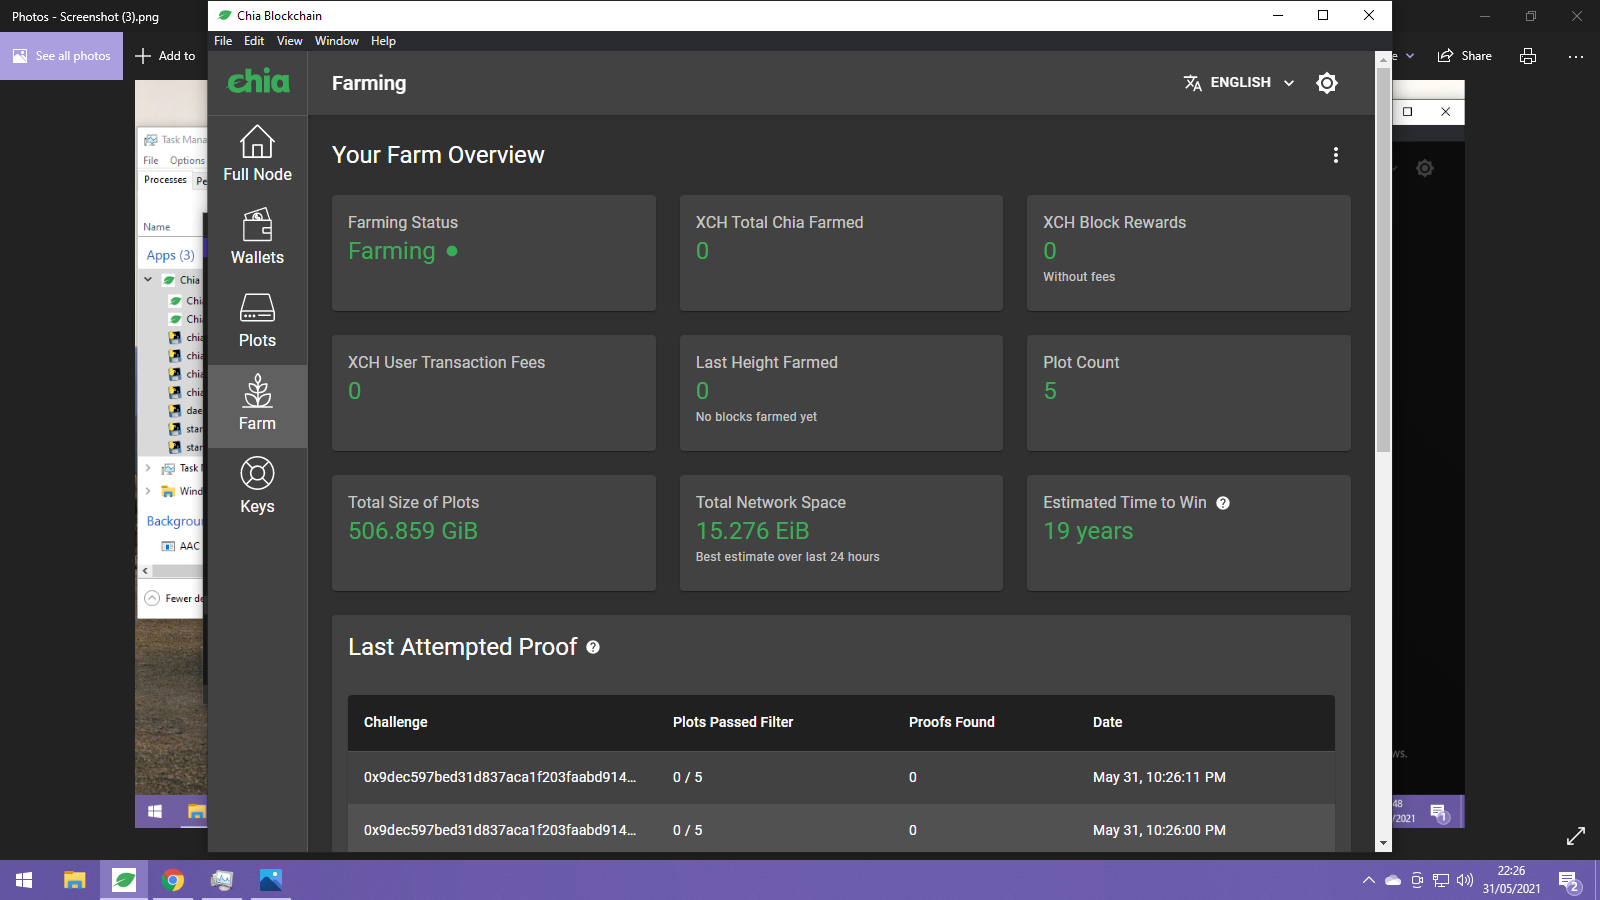This screenshot has height=900, width=1600.
Task: Click the volume speaker tray icon
Action: [x=1465, y=880]
